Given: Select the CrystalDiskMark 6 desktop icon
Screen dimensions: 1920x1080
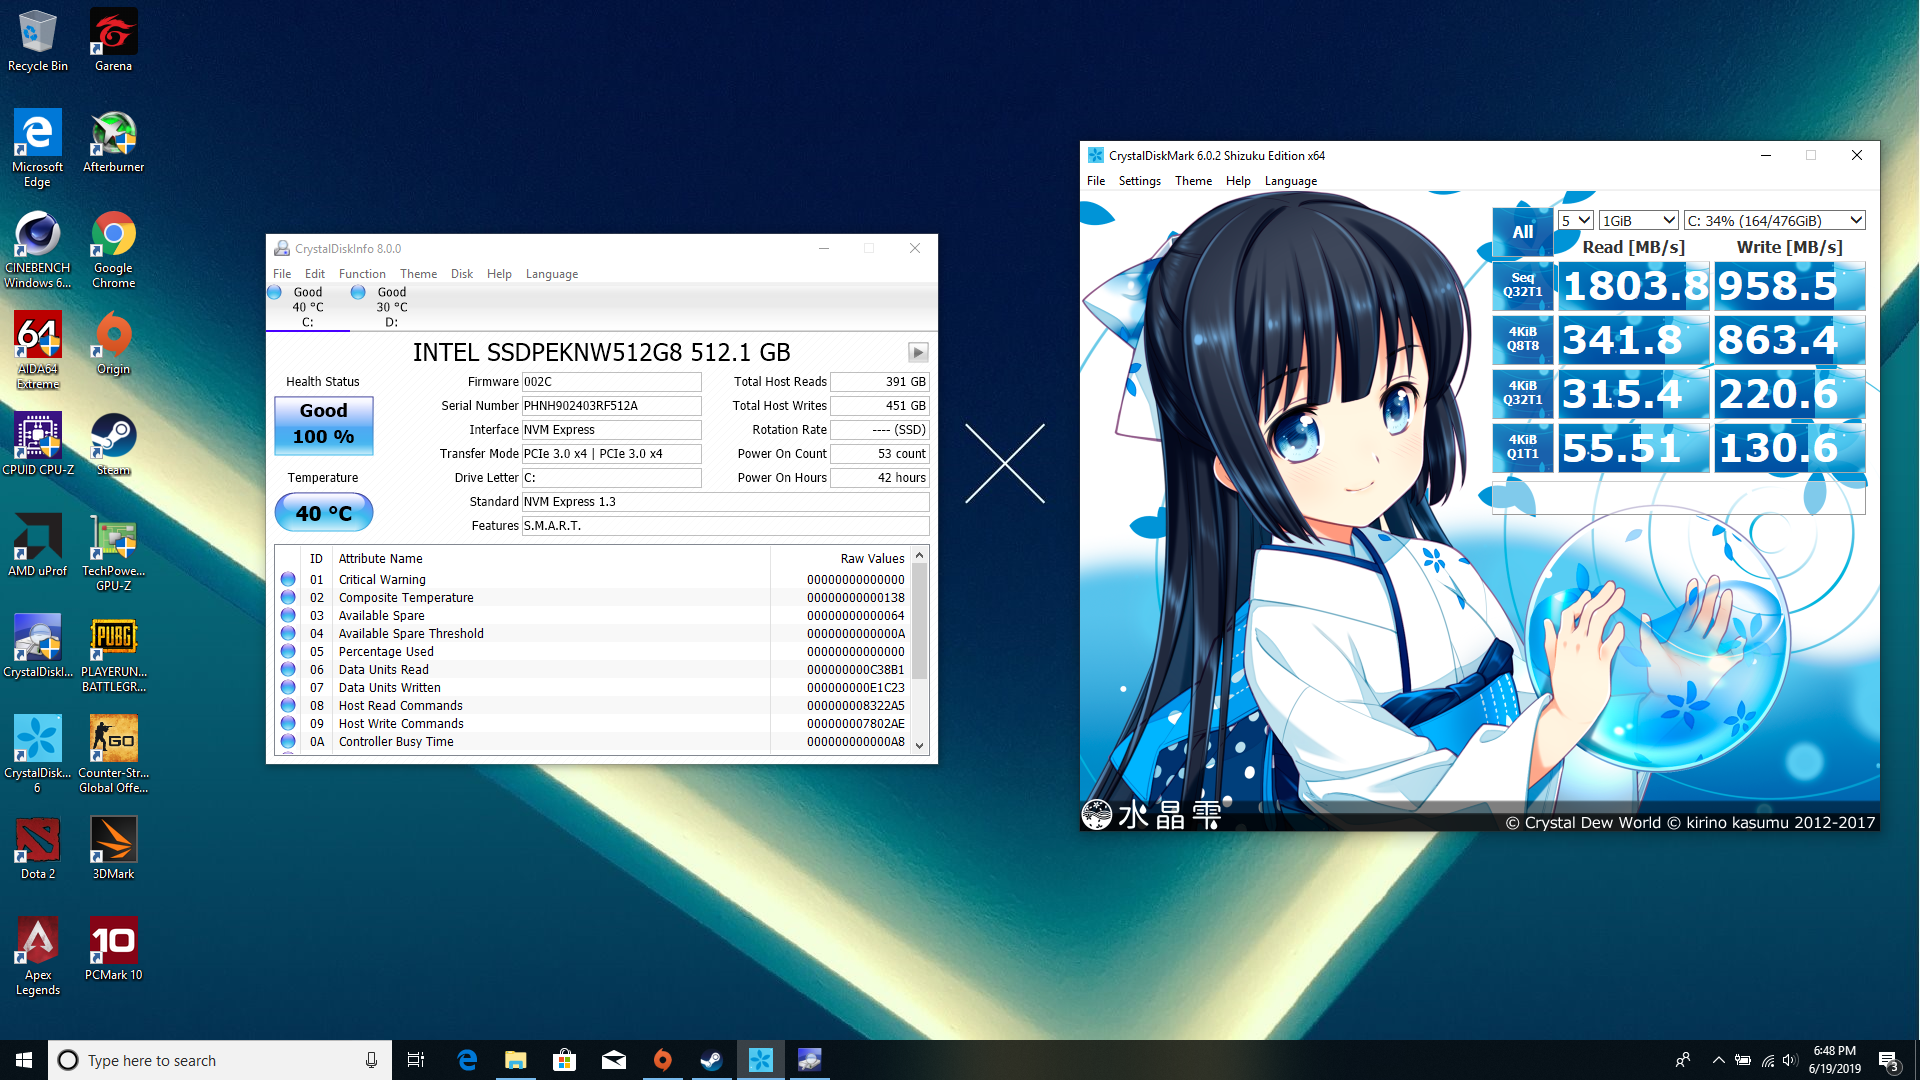Looking at the screenshot, I should click(38, 755).
